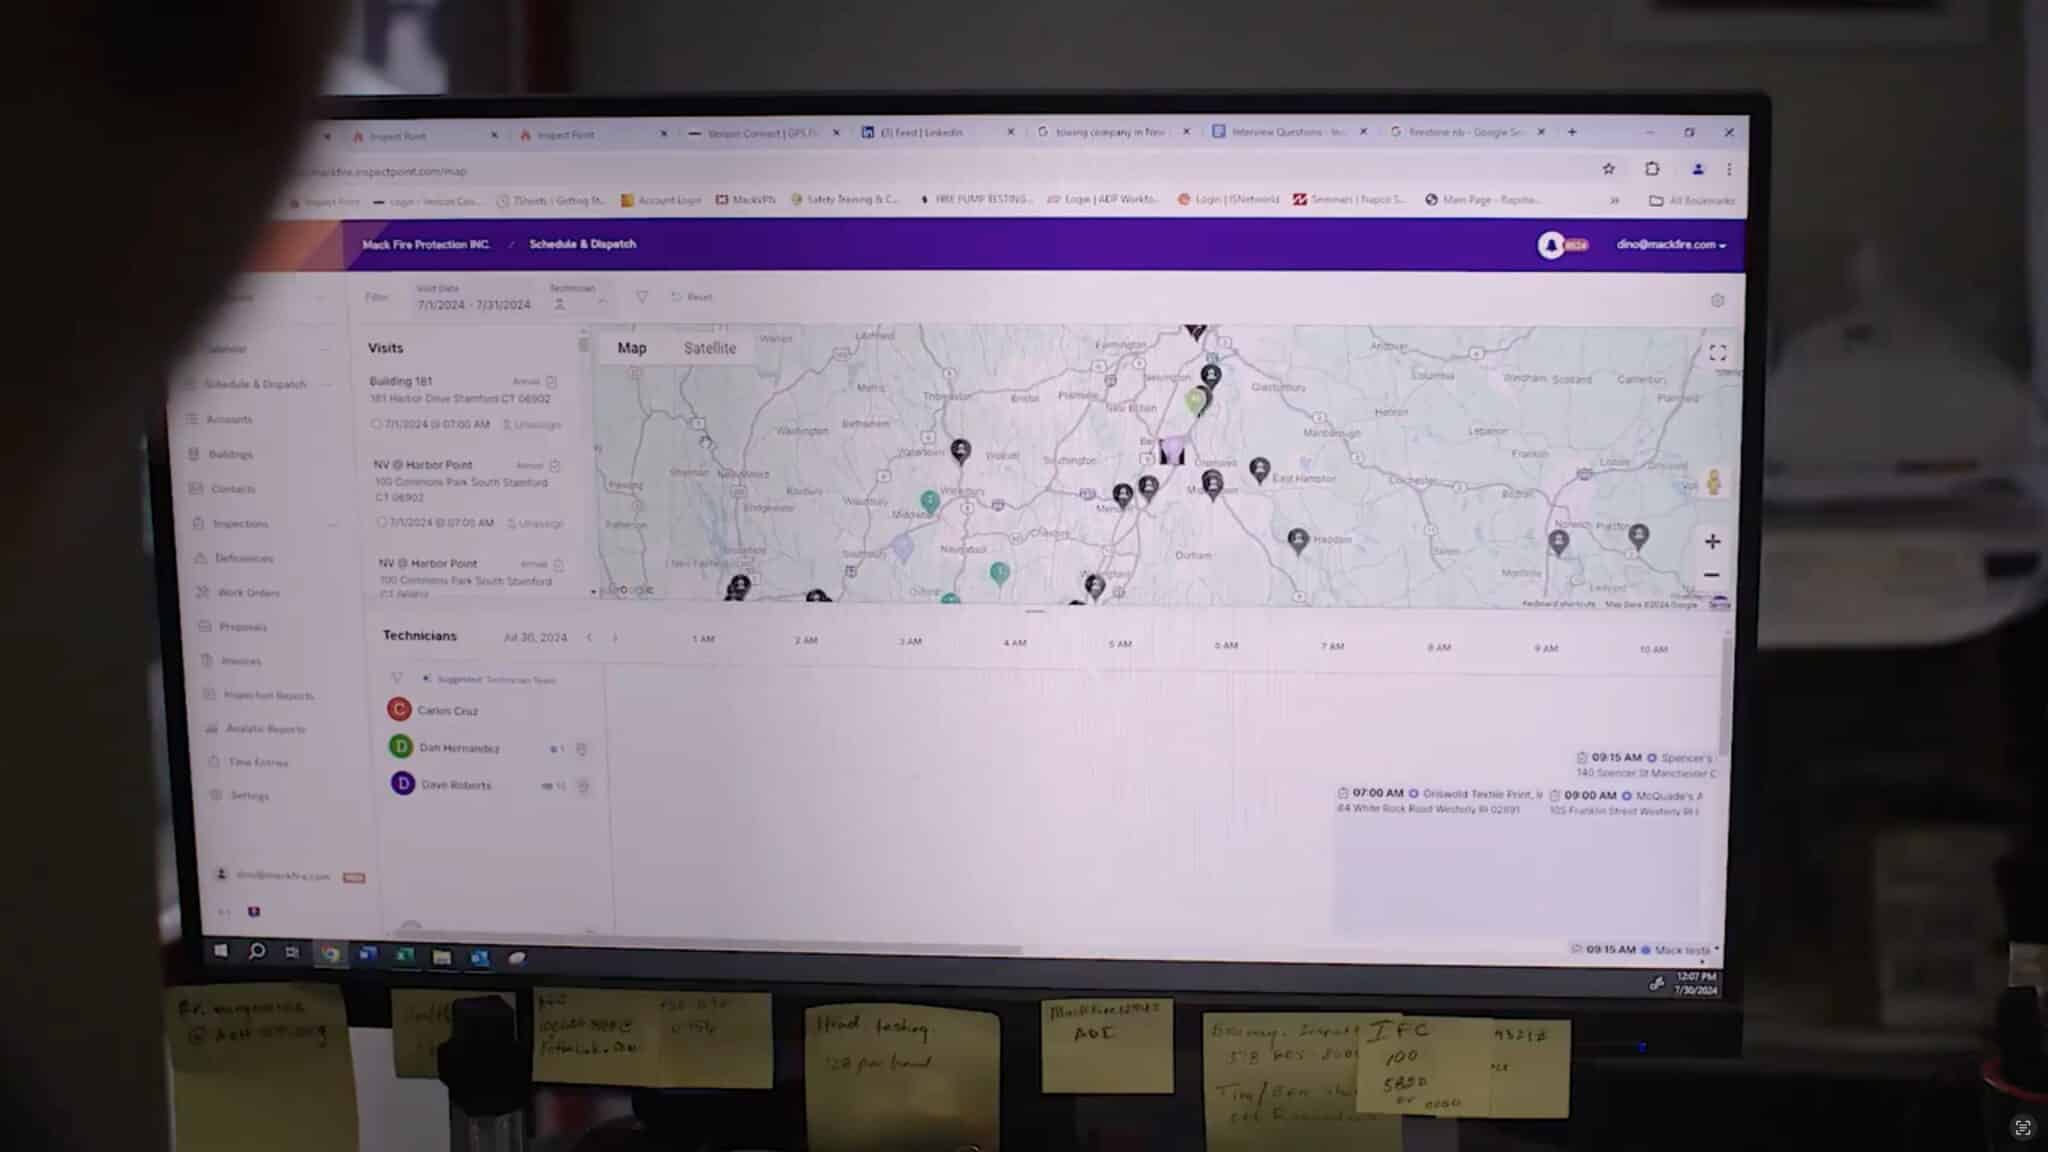Switch to the LinkedIn Feed browser tab
Image resolution: width=2048 pixels, height=1152 pixels.
(920, 132)
